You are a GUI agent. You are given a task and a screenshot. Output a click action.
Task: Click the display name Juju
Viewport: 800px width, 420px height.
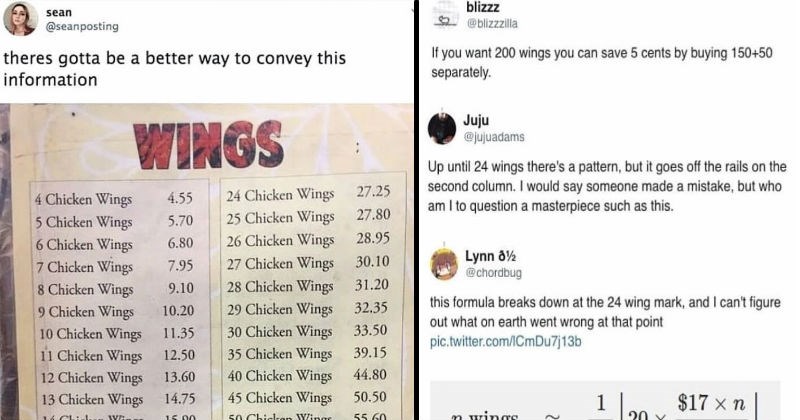point(476,120)
